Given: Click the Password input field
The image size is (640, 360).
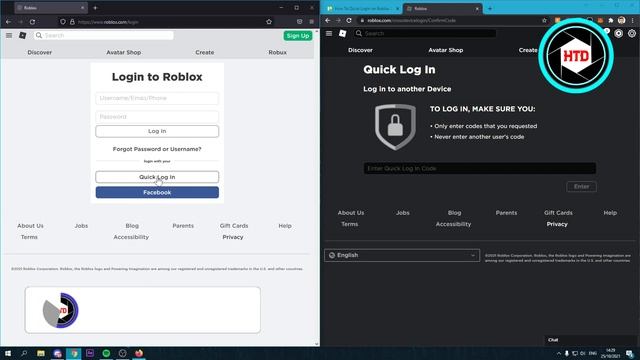Looking at the screenshot, I should (x=157, y=117).
